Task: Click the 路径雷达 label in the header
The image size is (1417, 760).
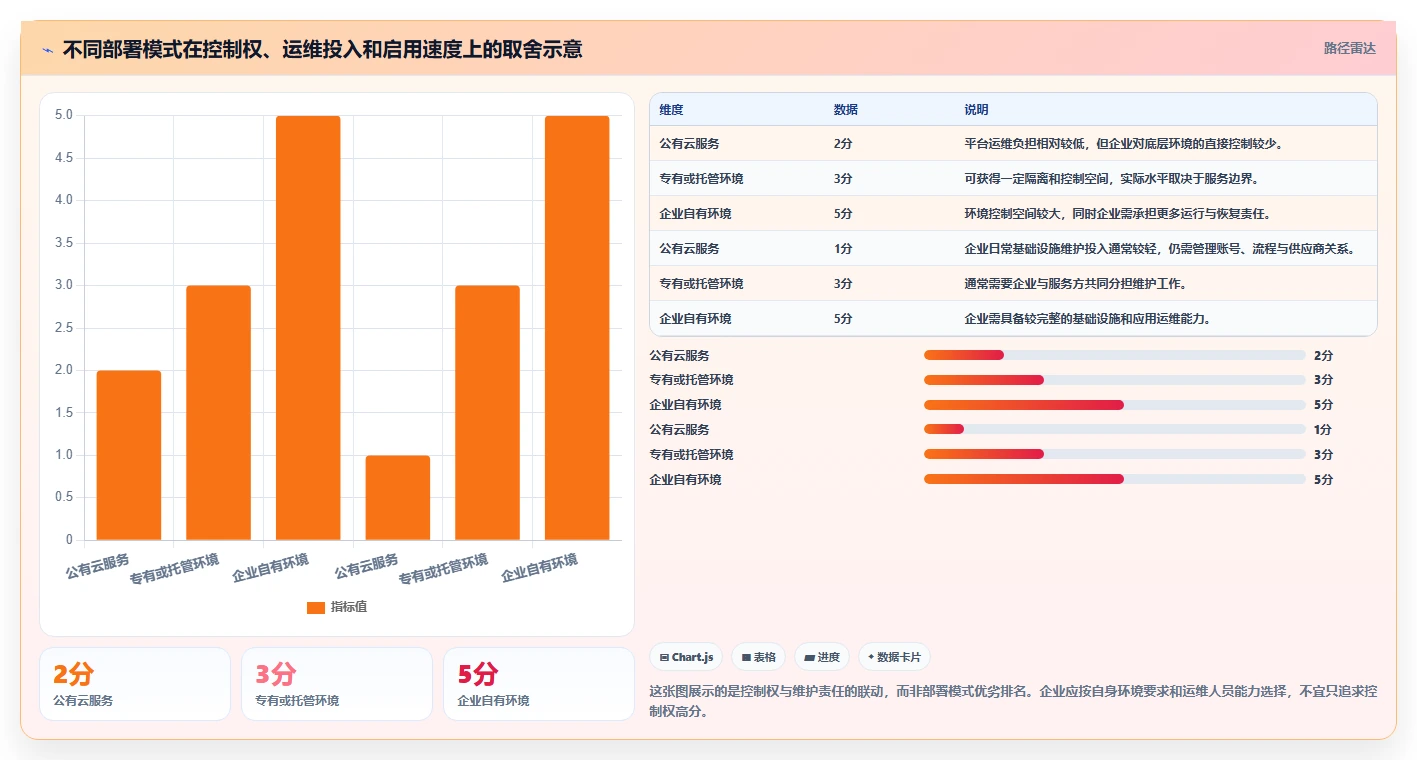Action: tap(1350, 48)
